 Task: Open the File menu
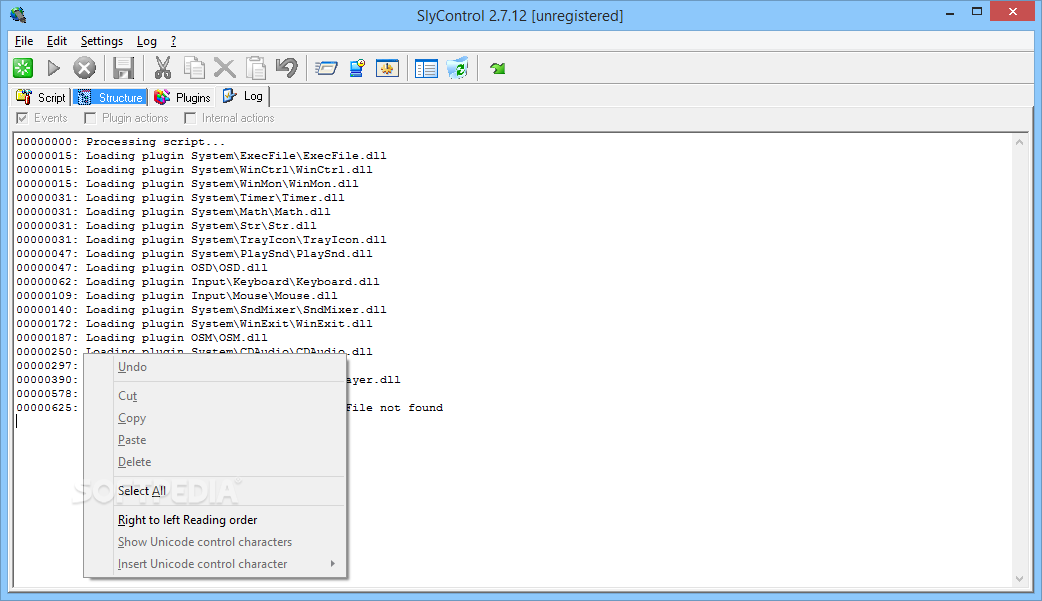point(24,41)
